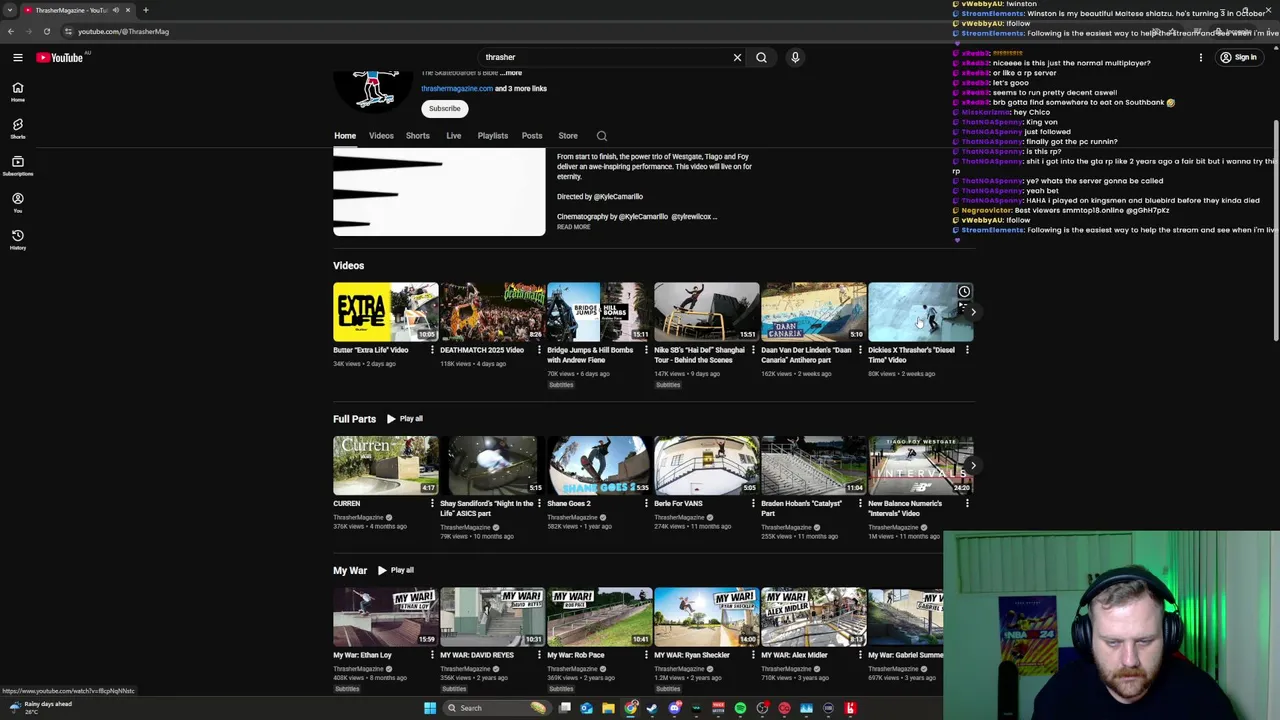Open options for Butter Extra Life video
This screenshot has height=720, width=1280.
point(432,350)
